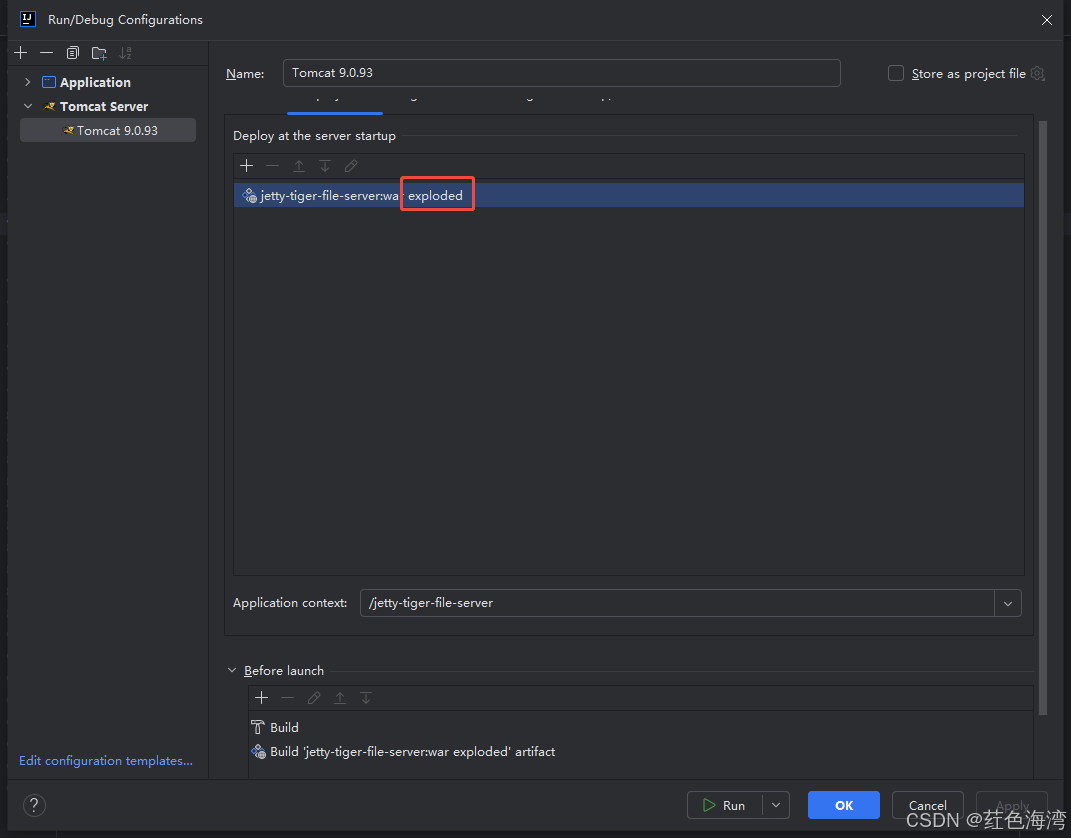Collapse the Before launch section
The height and width of the screenshot is (838, 1071).
click(x=232, y=671)
